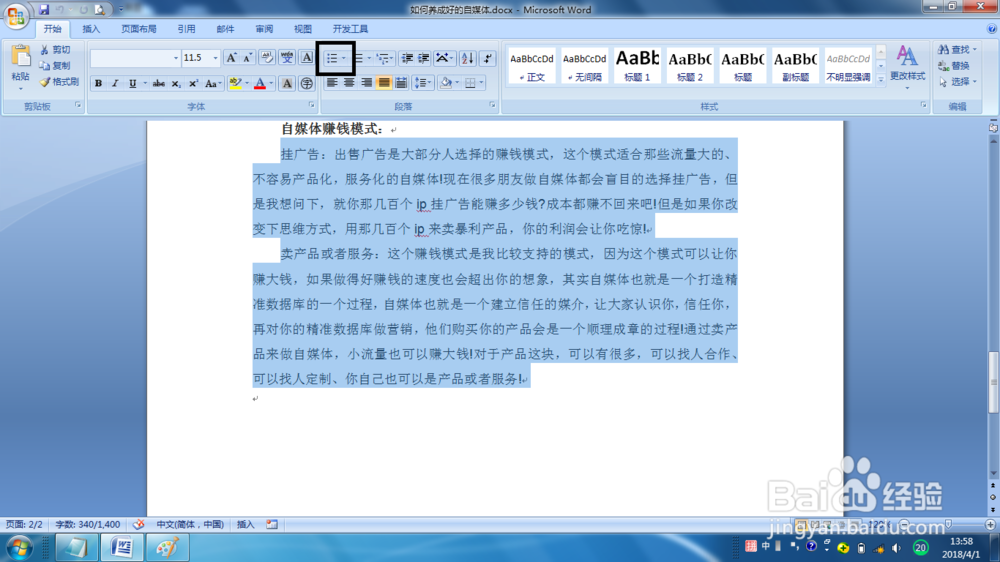Toggle underline formatting
The image size is (1000, 562).
[x=133, y=84]
